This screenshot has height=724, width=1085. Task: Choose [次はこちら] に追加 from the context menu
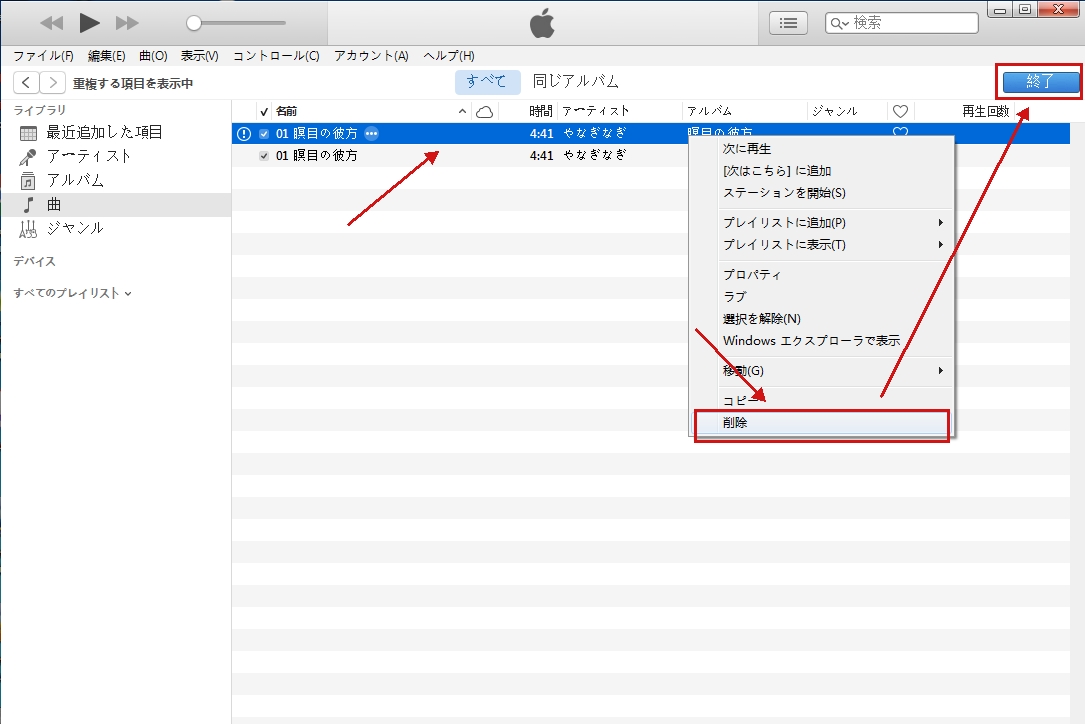(x=777, y=171)
